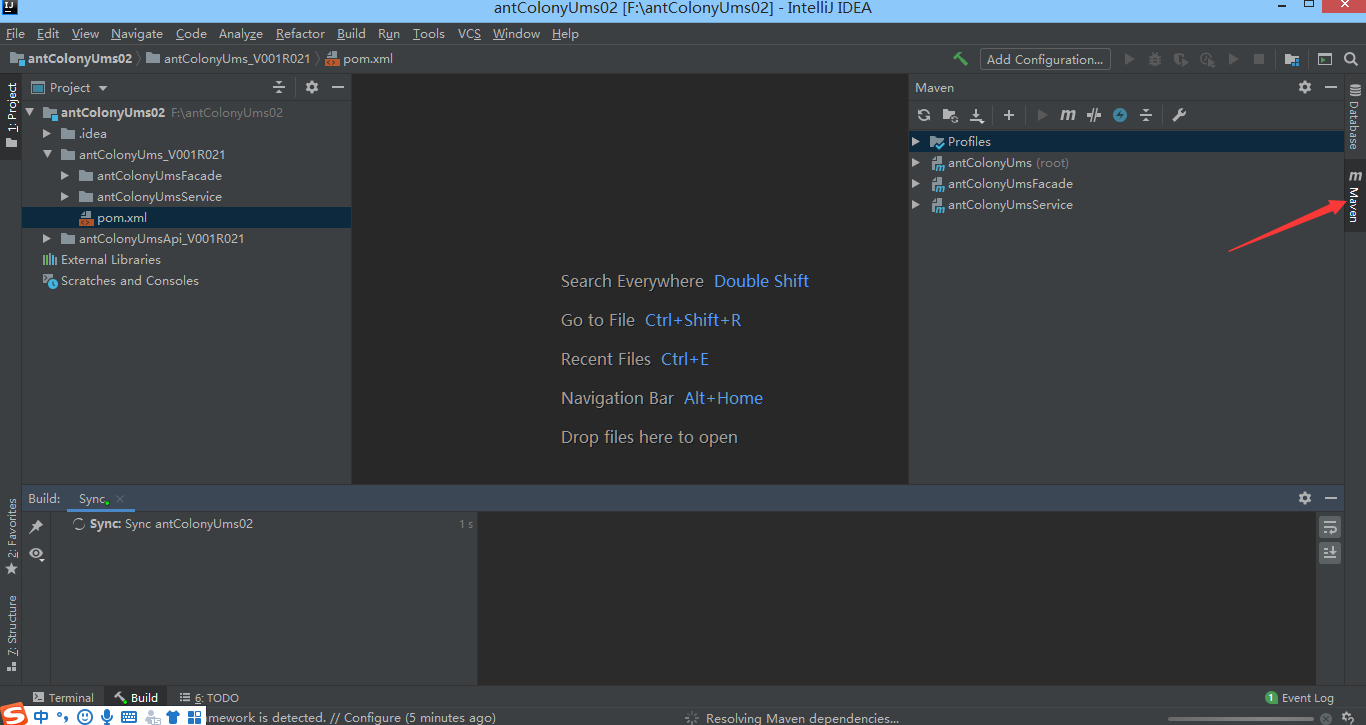
Task: Expand the antColonyUmsService folder in Project tree
Action: pyautogui.click(x=65, y=197)
